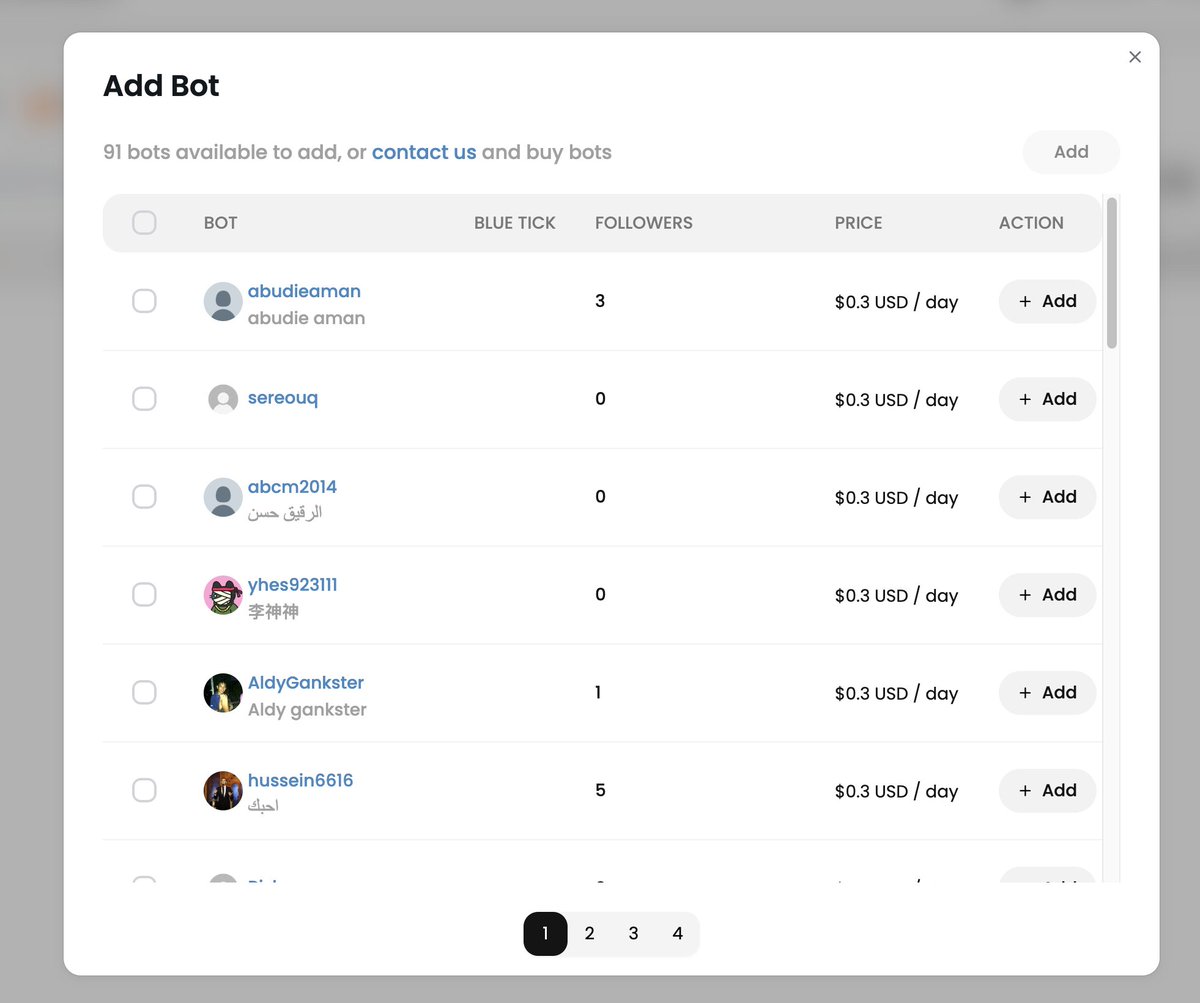Go to page 2 of the bot list

click(x=589, y=933)
